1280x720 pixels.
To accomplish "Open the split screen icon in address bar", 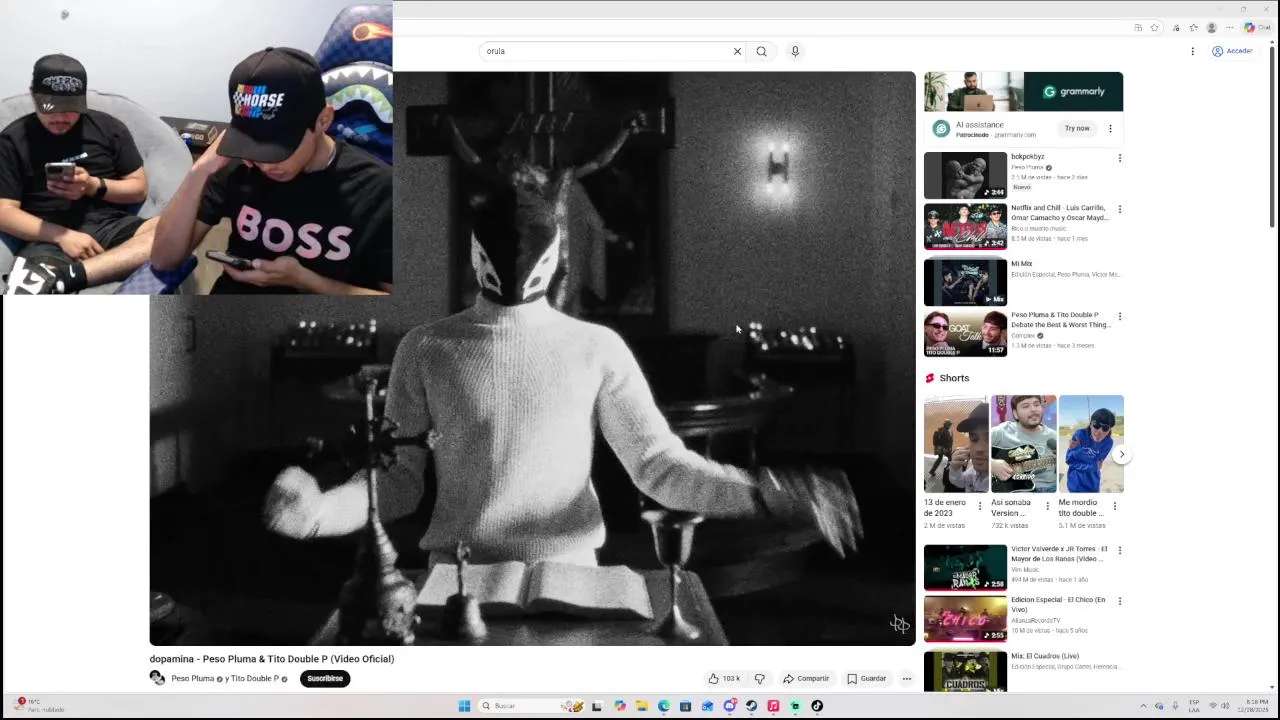I will pyautogui.click(x=1138, y=28).
